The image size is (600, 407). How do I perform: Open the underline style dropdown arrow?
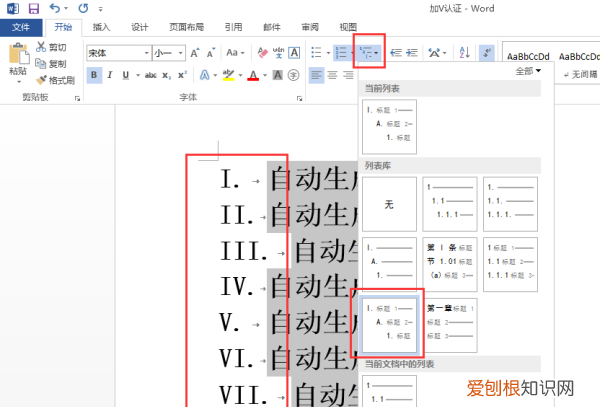pos(138,75)
